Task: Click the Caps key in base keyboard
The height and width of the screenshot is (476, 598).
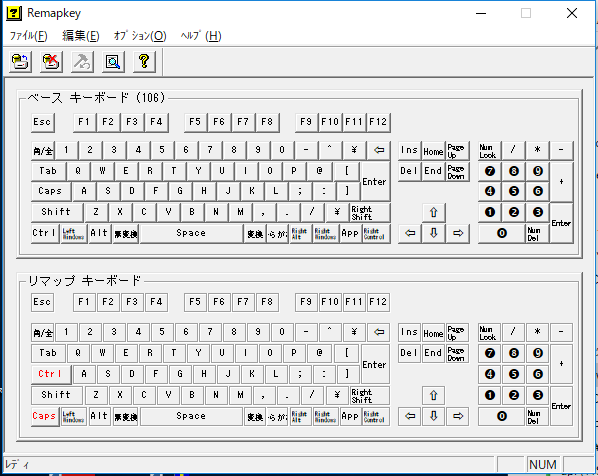Action: (x=51, y=191)
